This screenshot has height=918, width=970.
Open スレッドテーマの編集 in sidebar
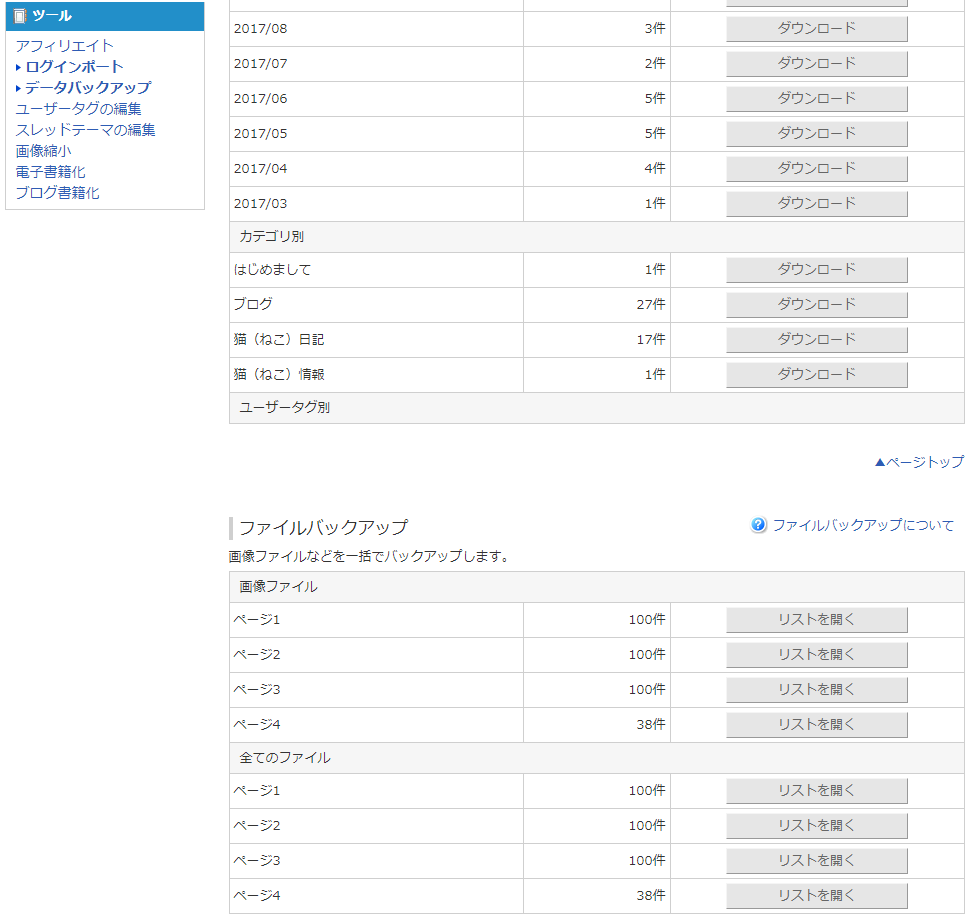click(x=85, y=130)
